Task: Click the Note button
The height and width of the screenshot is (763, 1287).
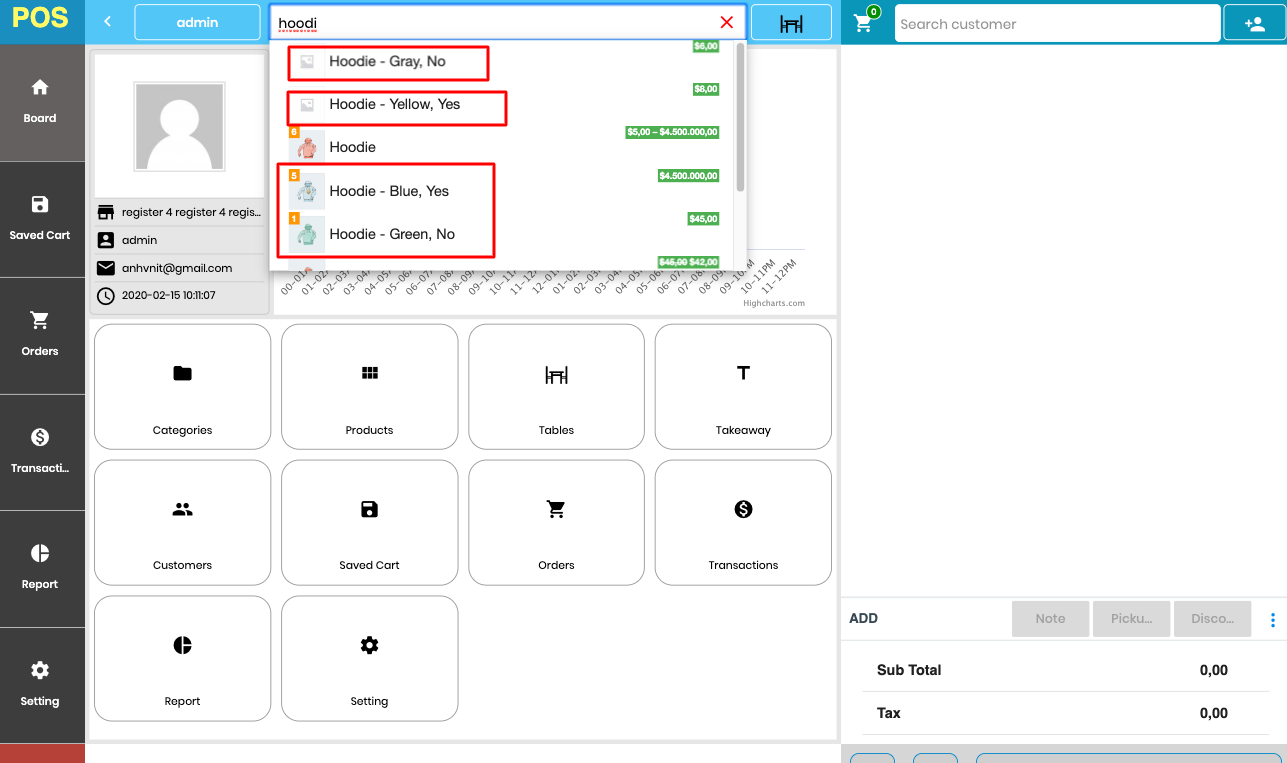Action: (1050, 619)
